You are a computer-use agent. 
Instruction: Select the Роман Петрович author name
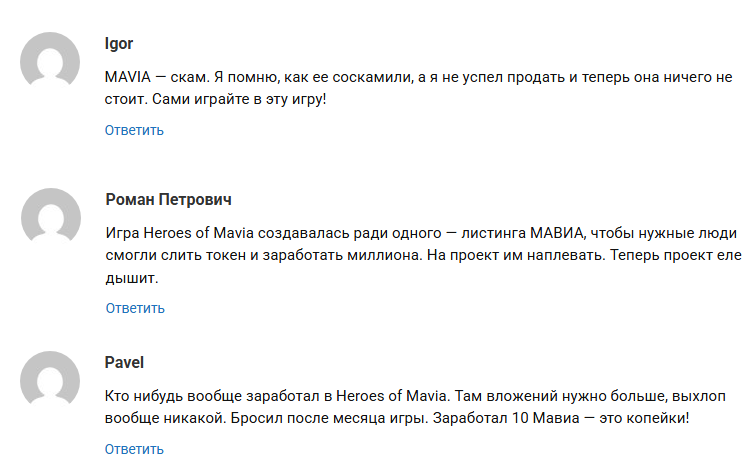tap(169, 199)
